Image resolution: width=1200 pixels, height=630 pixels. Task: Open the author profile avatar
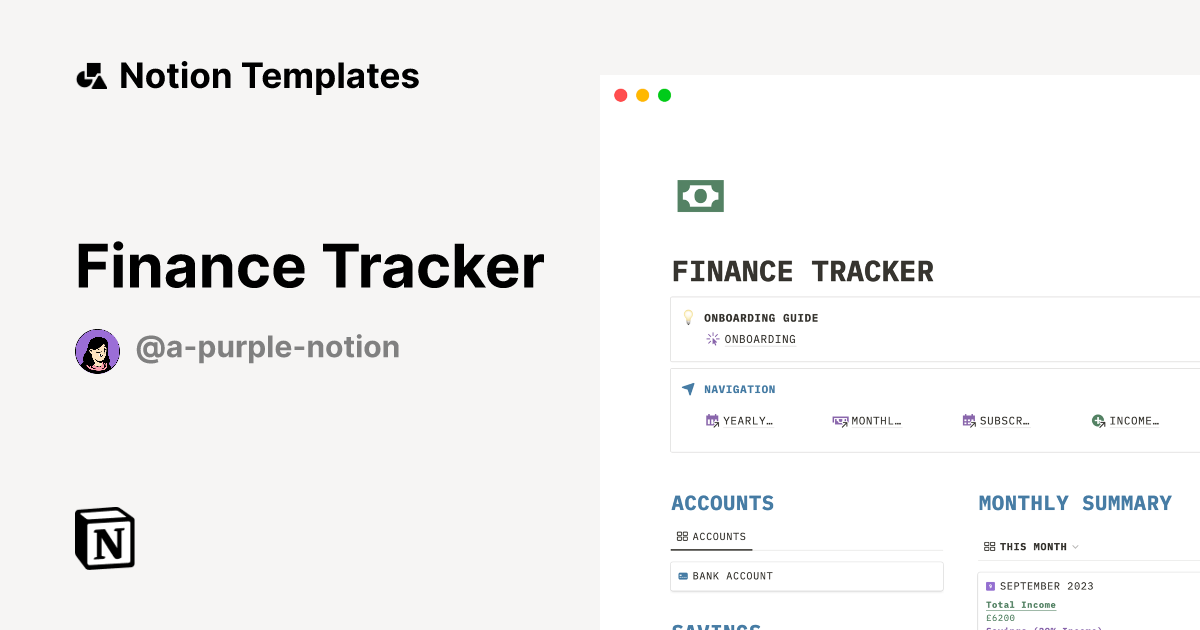pos(98,351)
